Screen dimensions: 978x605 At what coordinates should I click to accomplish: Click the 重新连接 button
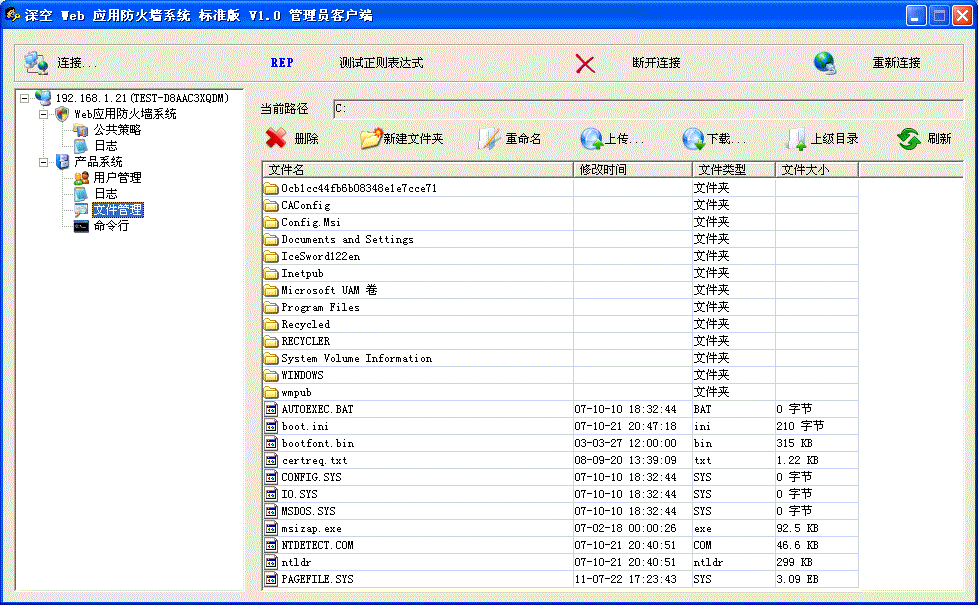coord(896,63)
